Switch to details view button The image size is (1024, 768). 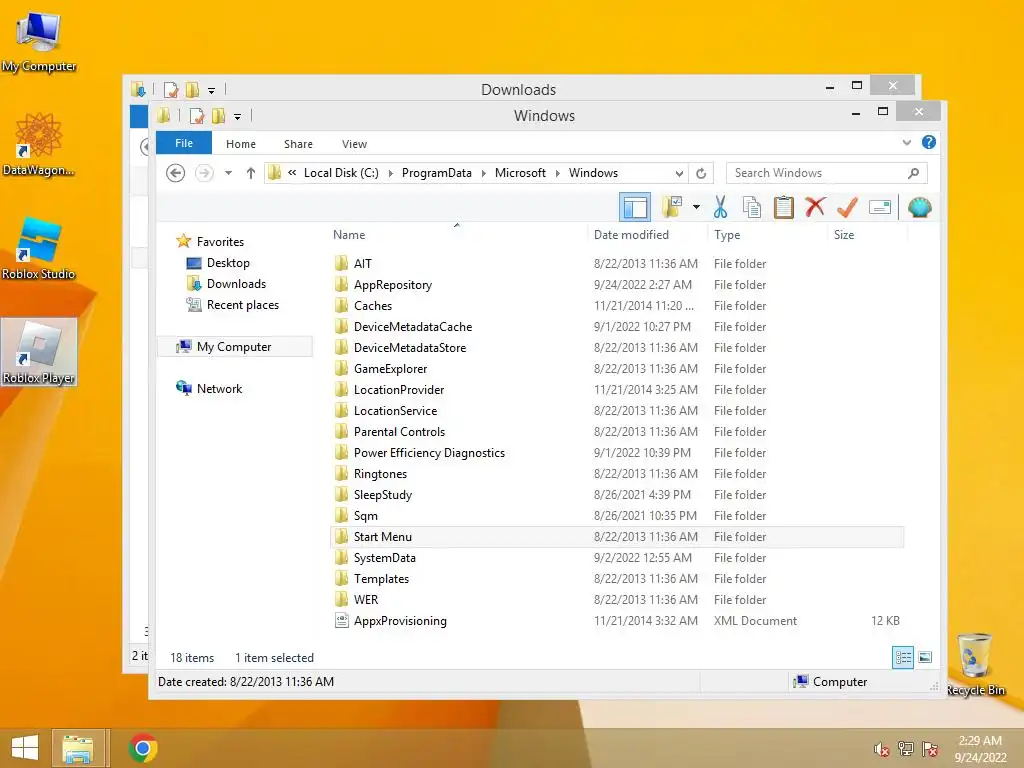(903, 657)
